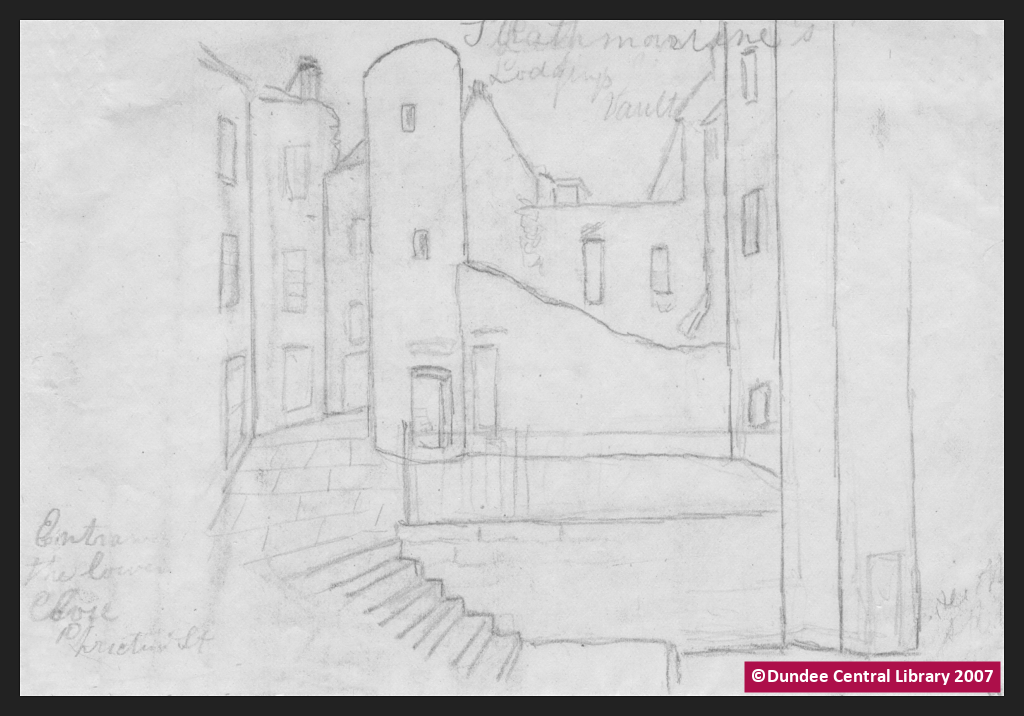Click the sloping wall line right of the tower
The image size is (1024, 716).
[590, 305]
